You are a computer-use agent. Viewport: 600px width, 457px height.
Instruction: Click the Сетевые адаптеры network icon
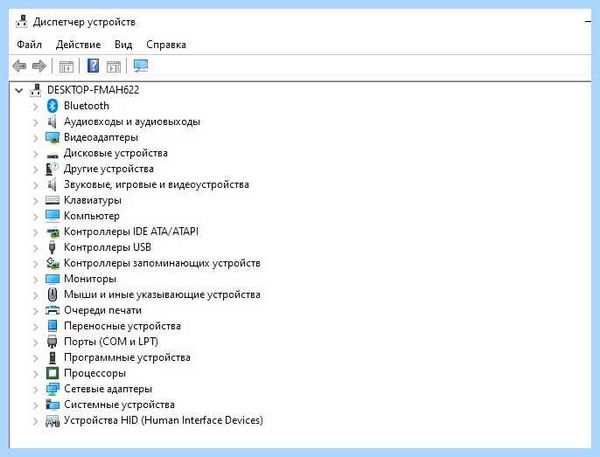coord(52,389)
